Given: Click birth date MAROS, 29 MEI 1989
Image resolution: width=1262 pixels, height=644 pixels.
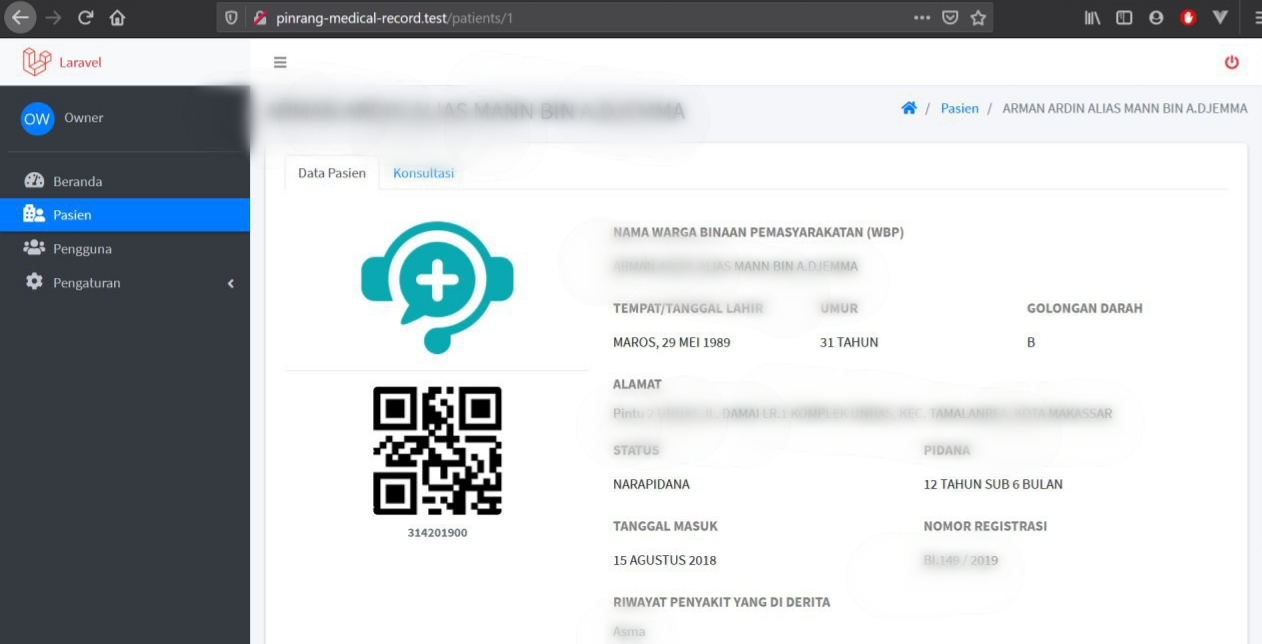Looking at the screenshot, I should point(672,342).
